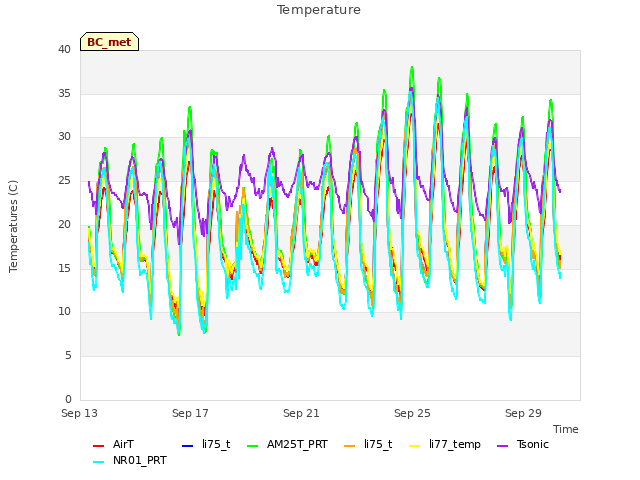Screen dimensions: 640x480
Task: Click the 35 y-axis tick label
Action: (x=64, y=93)
